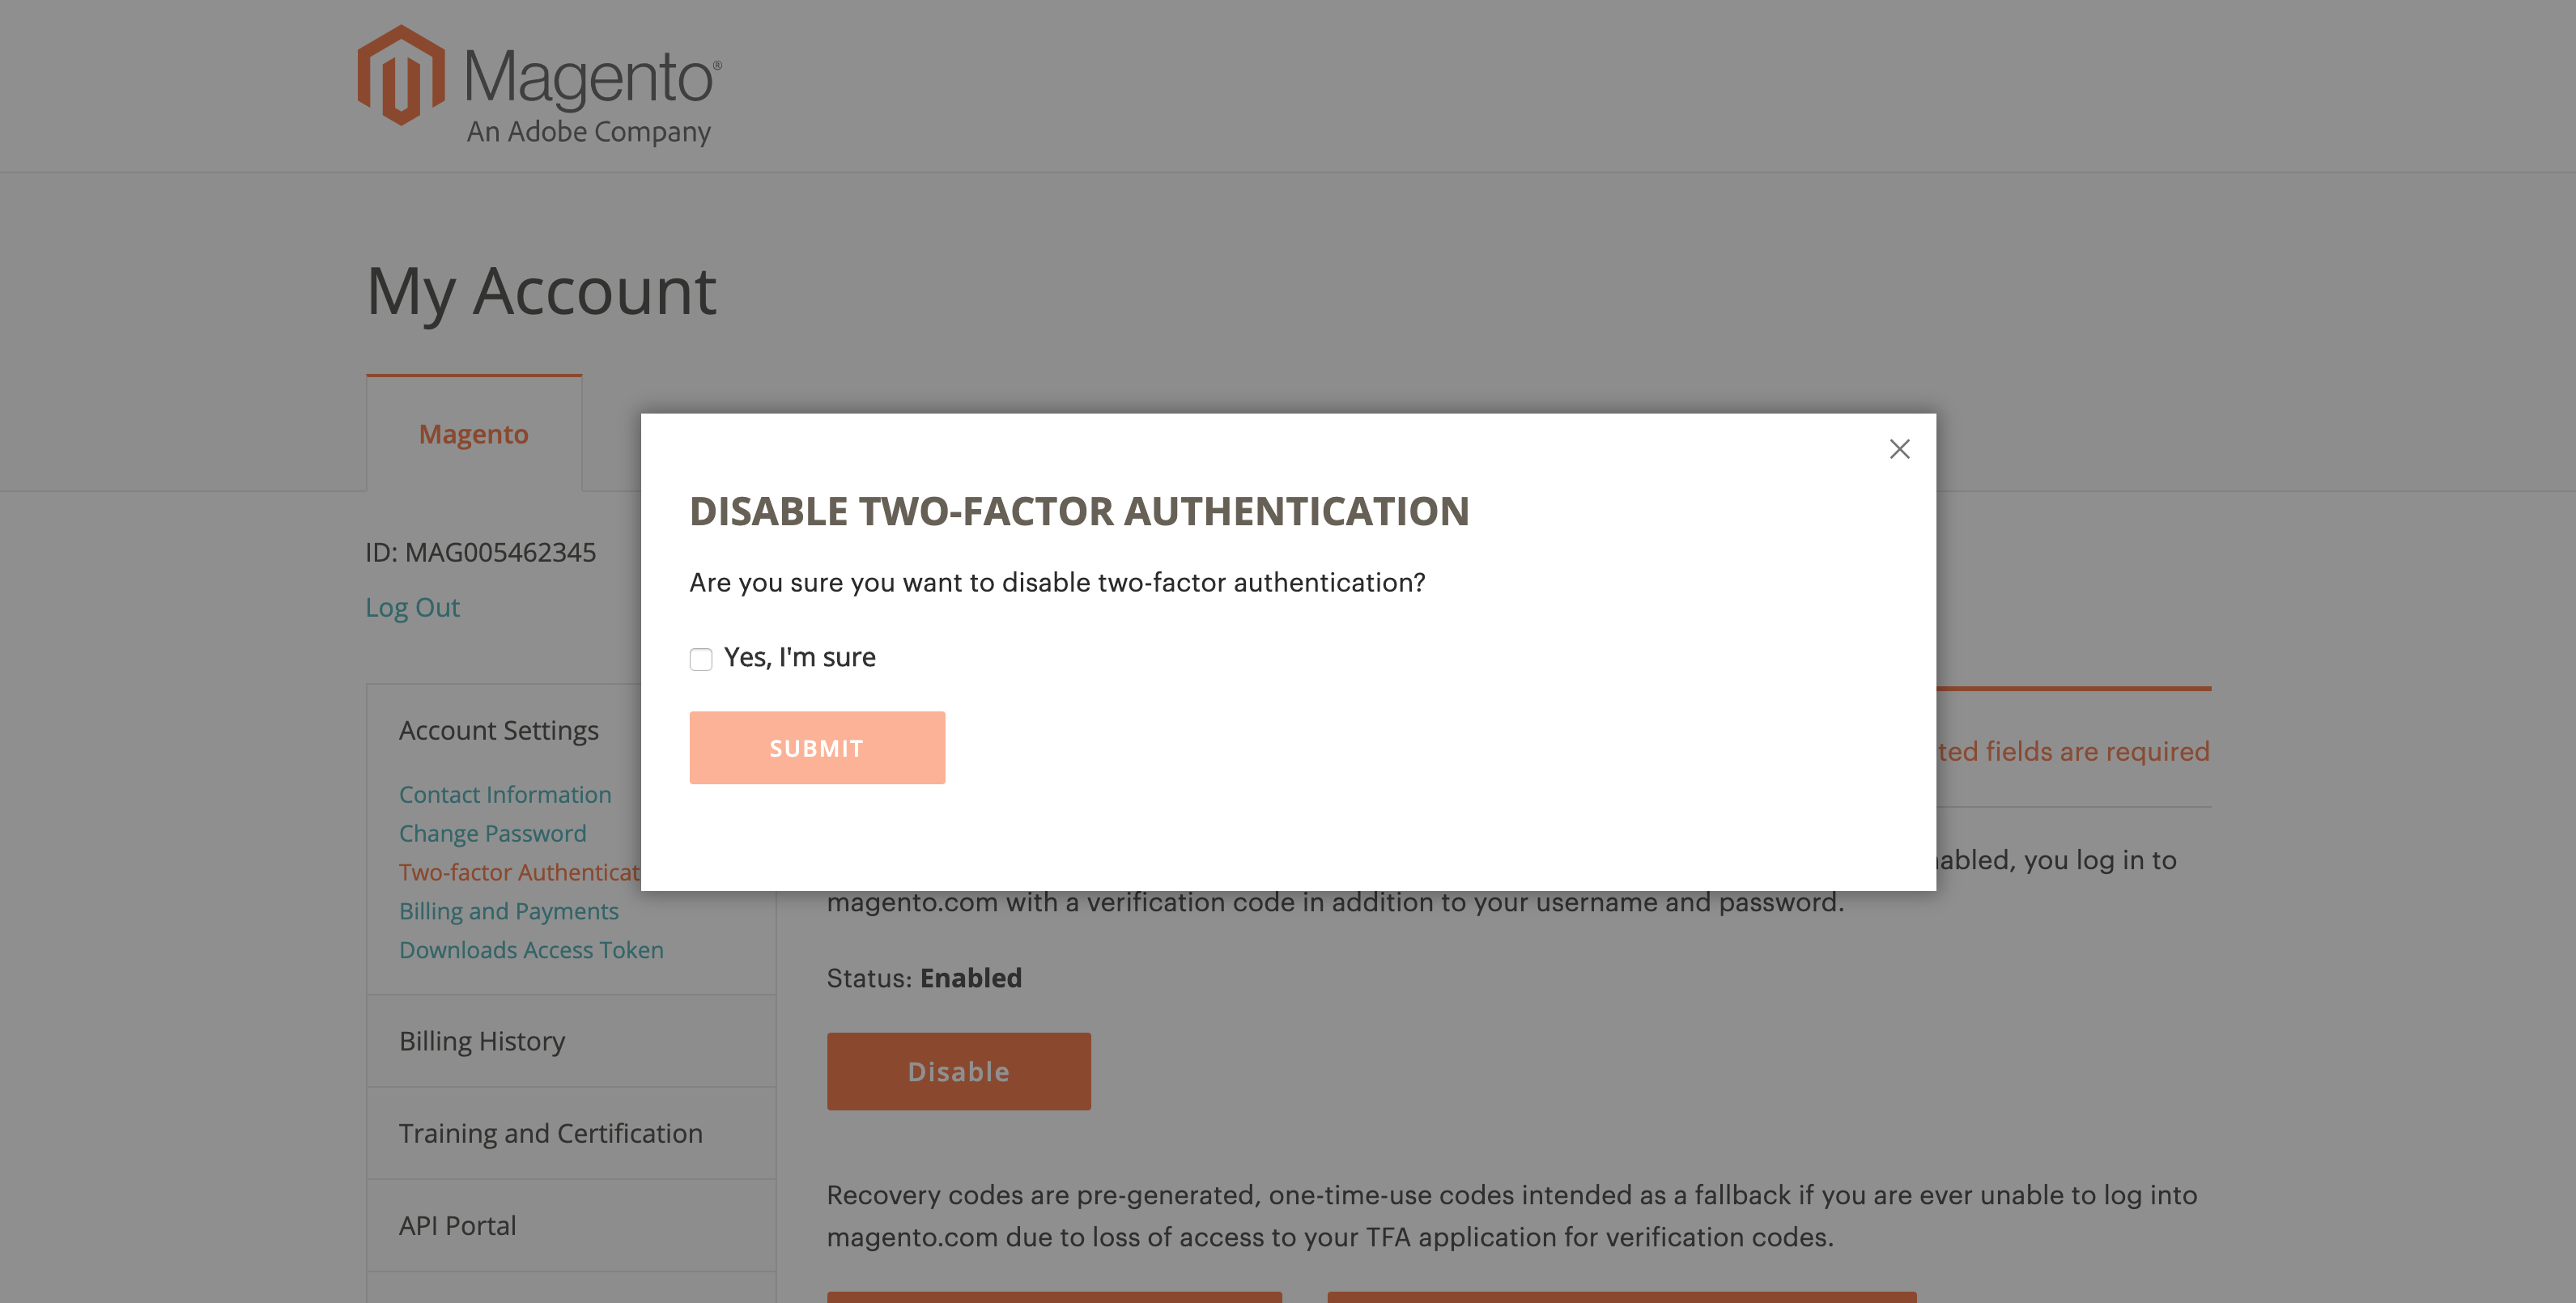The width and height of the screenshot is (2576, 1303).
Task: Click the SUBMIT button in dialog
Action: point(817,748)
